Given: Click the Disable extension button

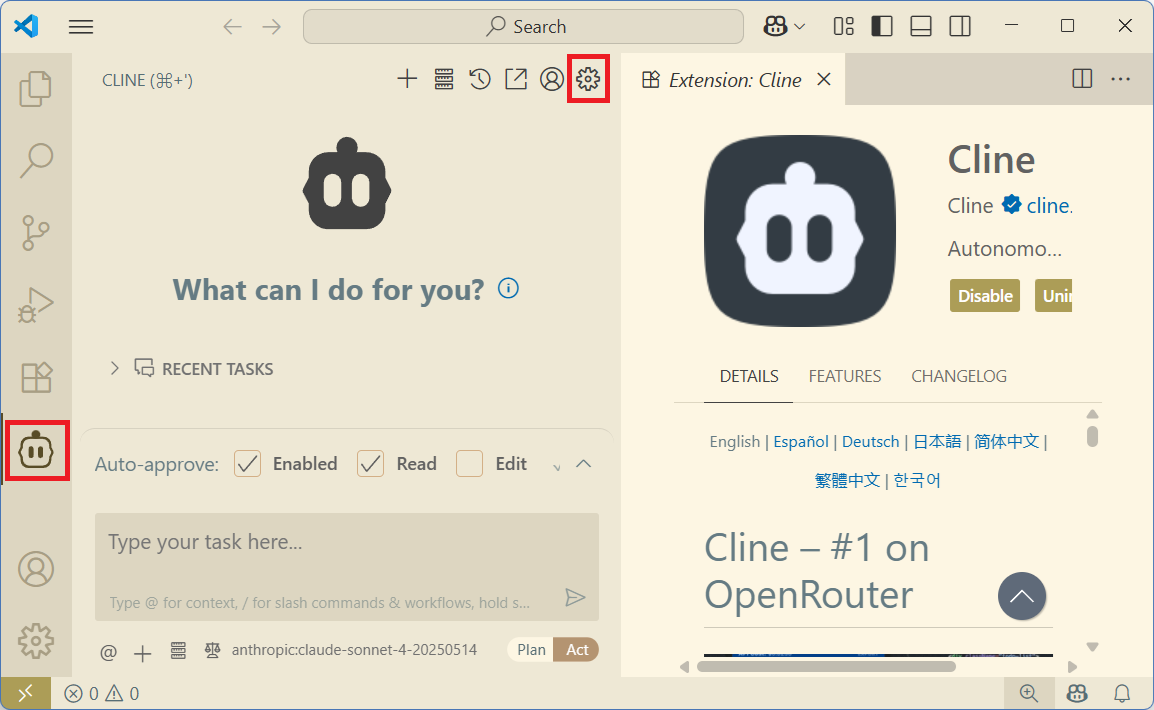Looking at the screenshot, I should pyautogui.click(x=985, y=296).
